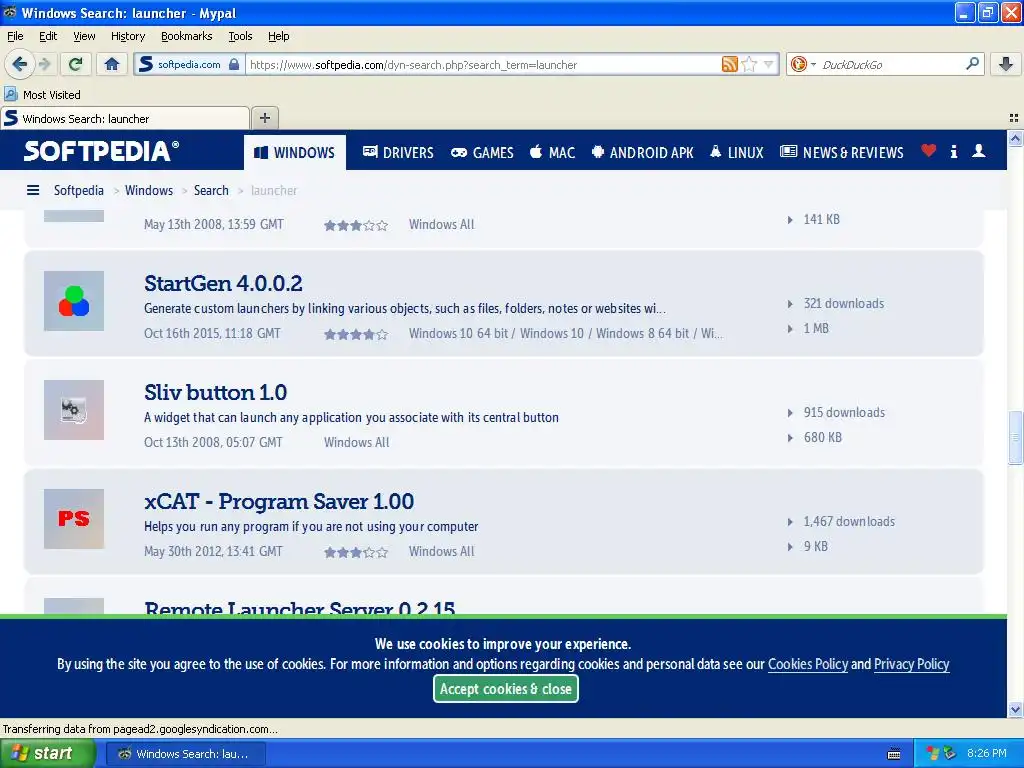The image size is (1024, 768).
Task: Open the History menu
Action: [x=128, y=36]
